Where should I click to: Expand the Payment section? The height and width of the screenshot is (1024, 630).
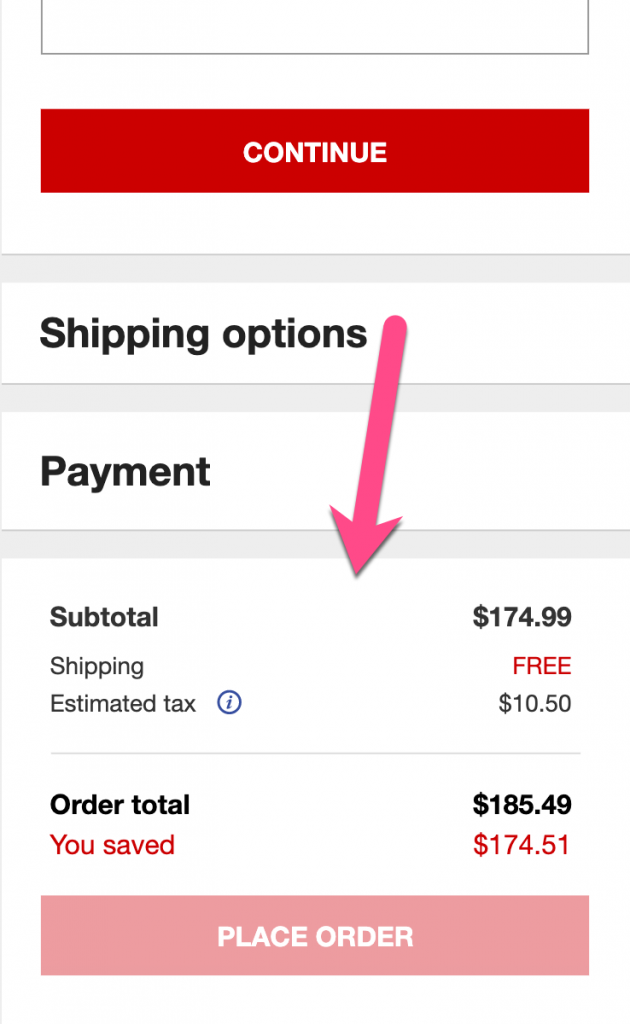point(125,471)
